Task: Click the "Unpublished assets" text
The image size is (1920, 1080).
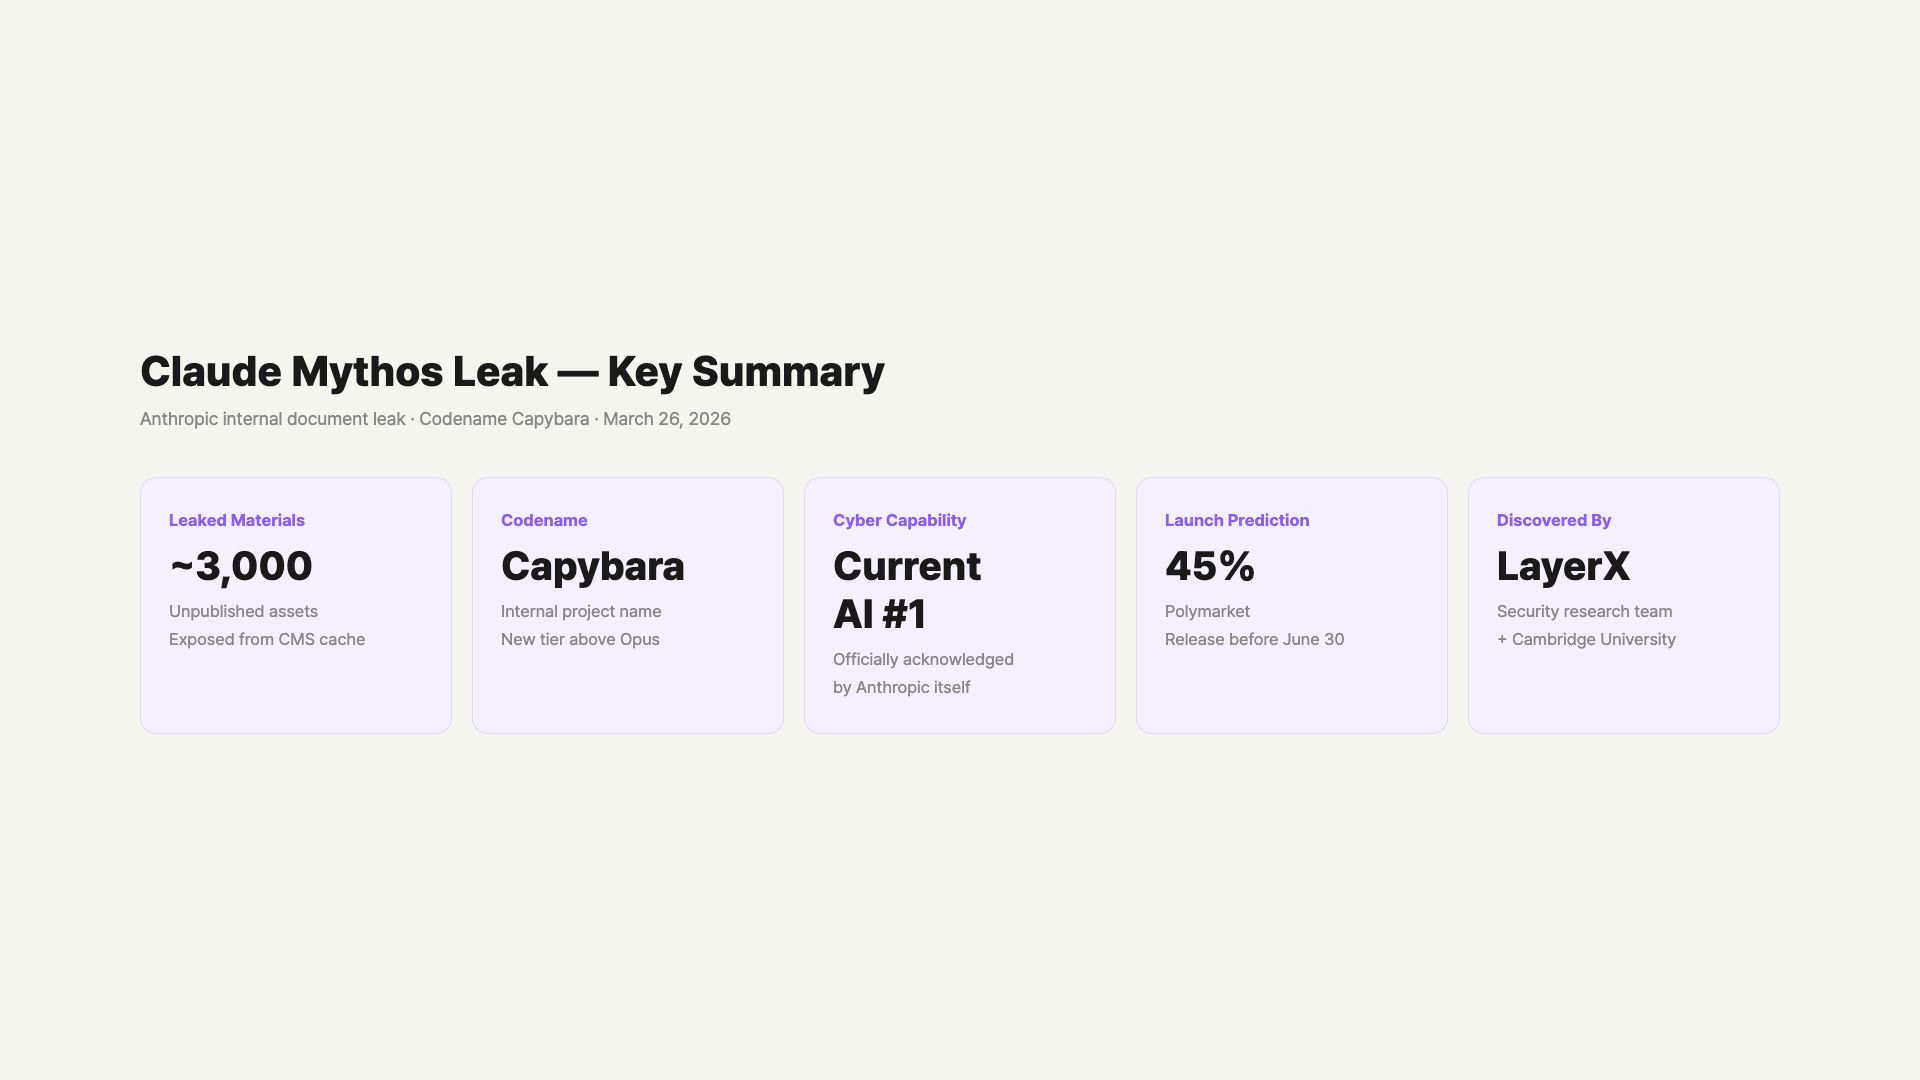Action: [243, 611]
